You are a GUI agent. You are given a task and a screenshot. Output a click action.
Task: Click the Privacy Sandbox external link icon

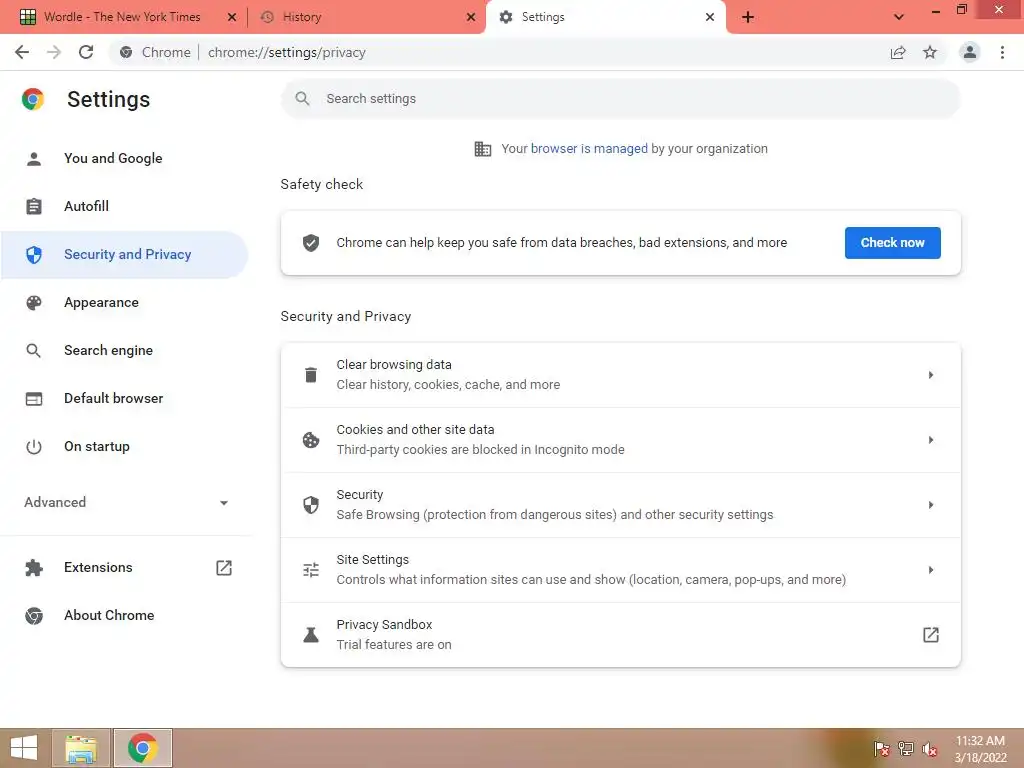point(931,635)
